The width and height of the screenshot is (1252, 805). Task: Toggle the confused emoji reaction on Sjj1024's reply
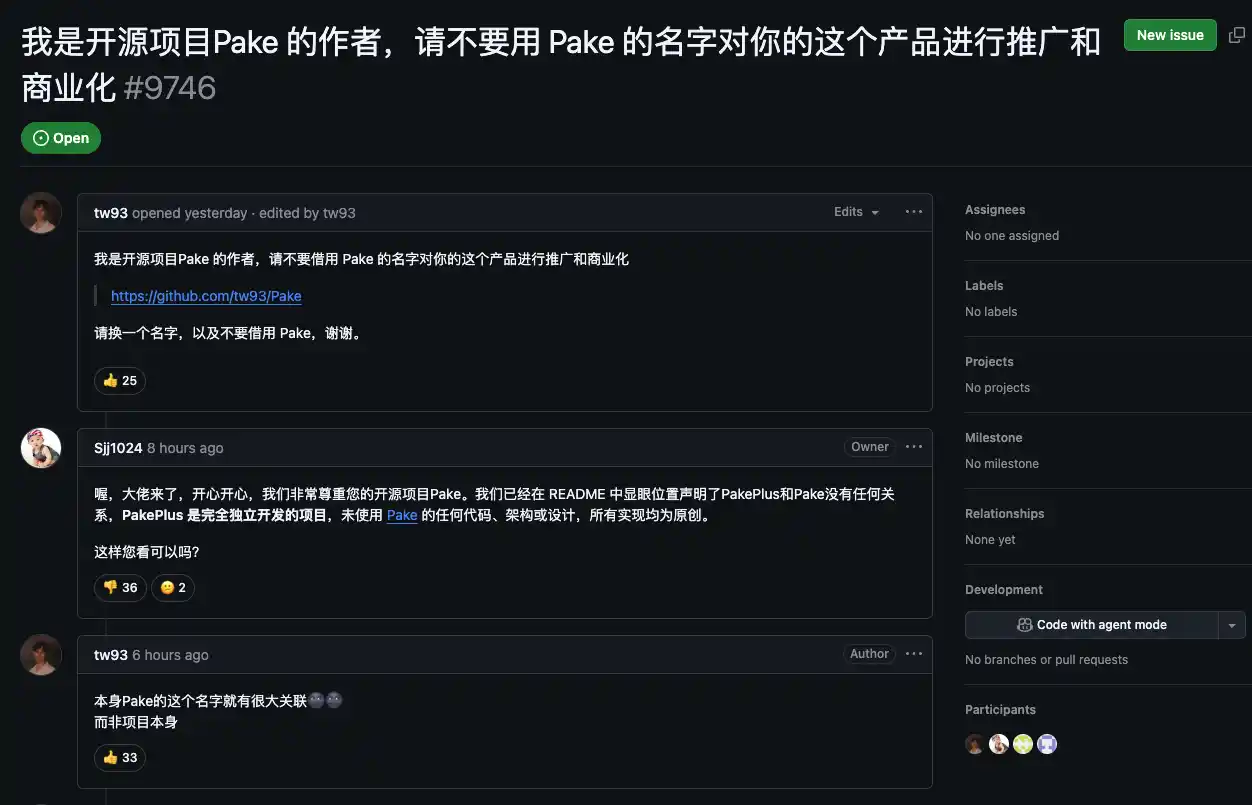tap(172, 587)
